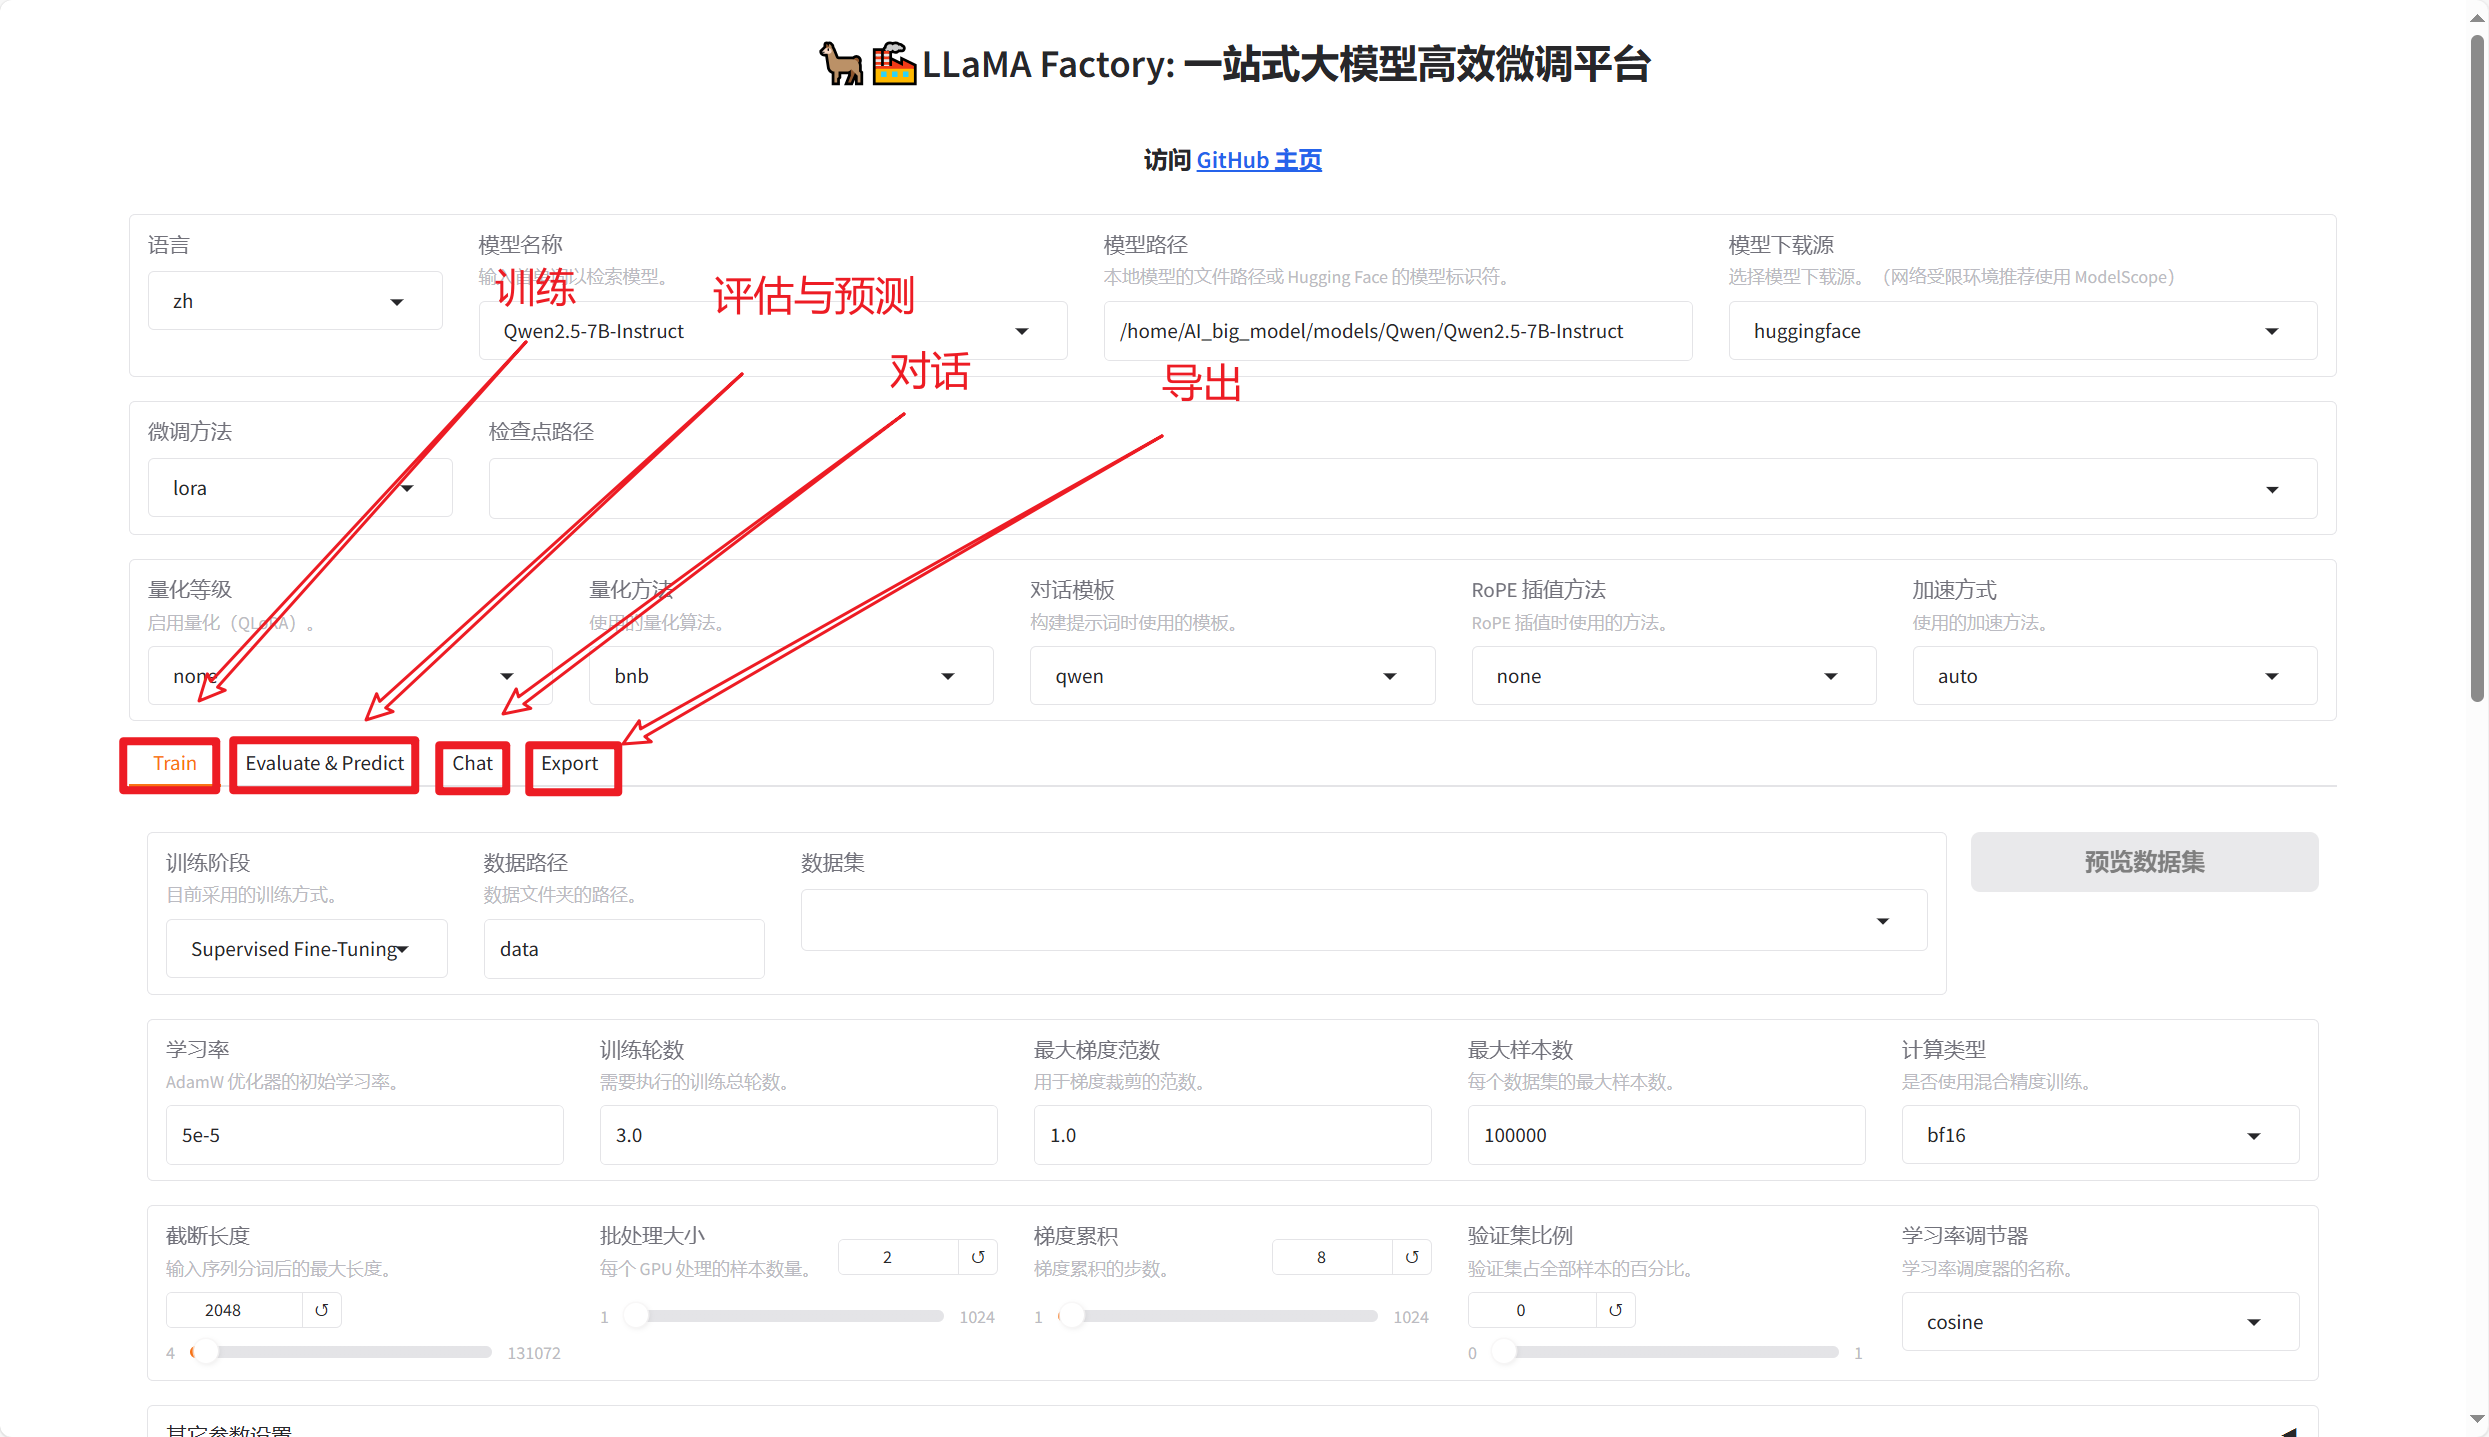Open the 量化方法 dropdown showing bnb
Image resolution: width=2489 pixels, height=1437 pixels.
click(790, 676)
